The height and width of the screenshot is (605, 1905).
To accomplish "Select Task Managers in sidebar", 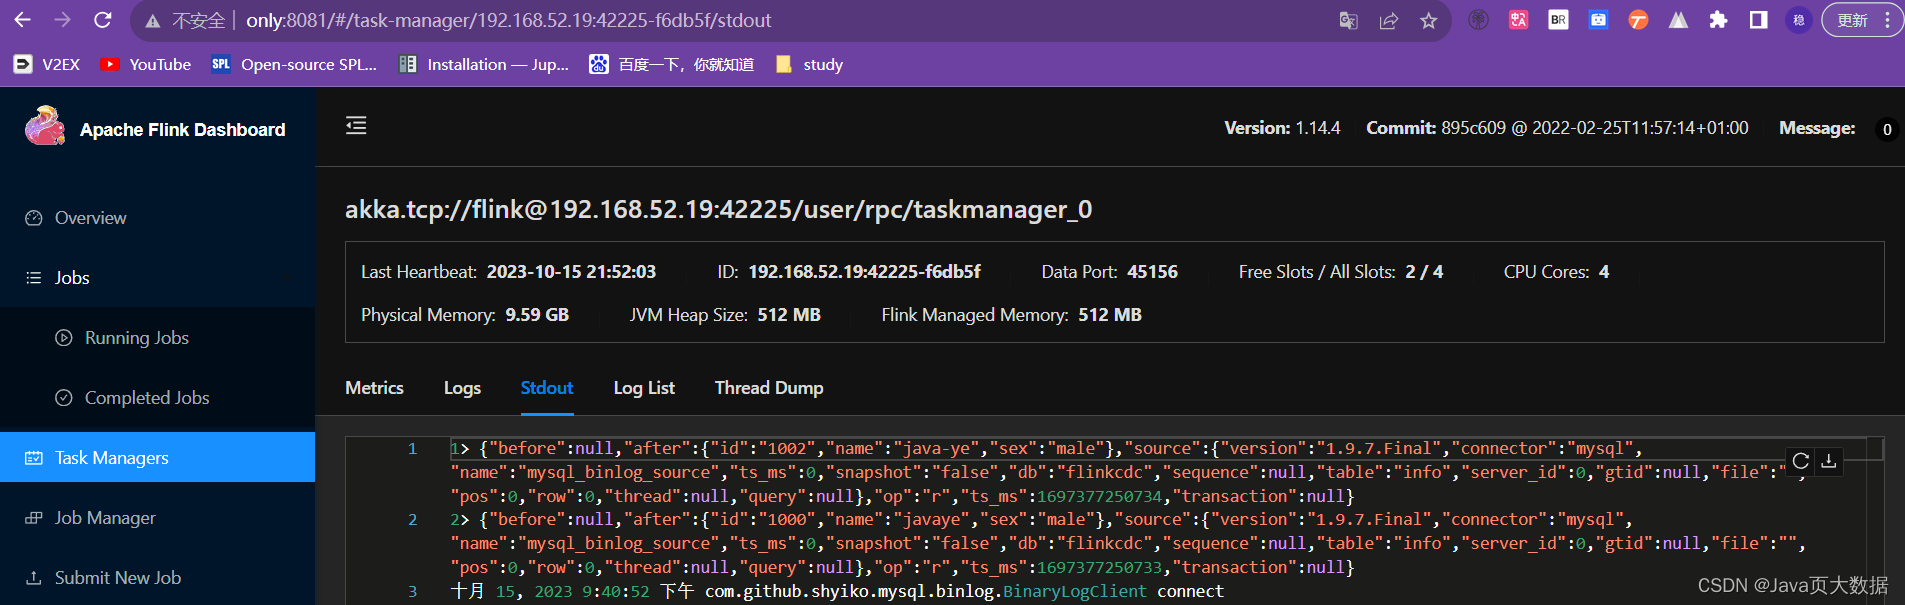I will (157, 457).
